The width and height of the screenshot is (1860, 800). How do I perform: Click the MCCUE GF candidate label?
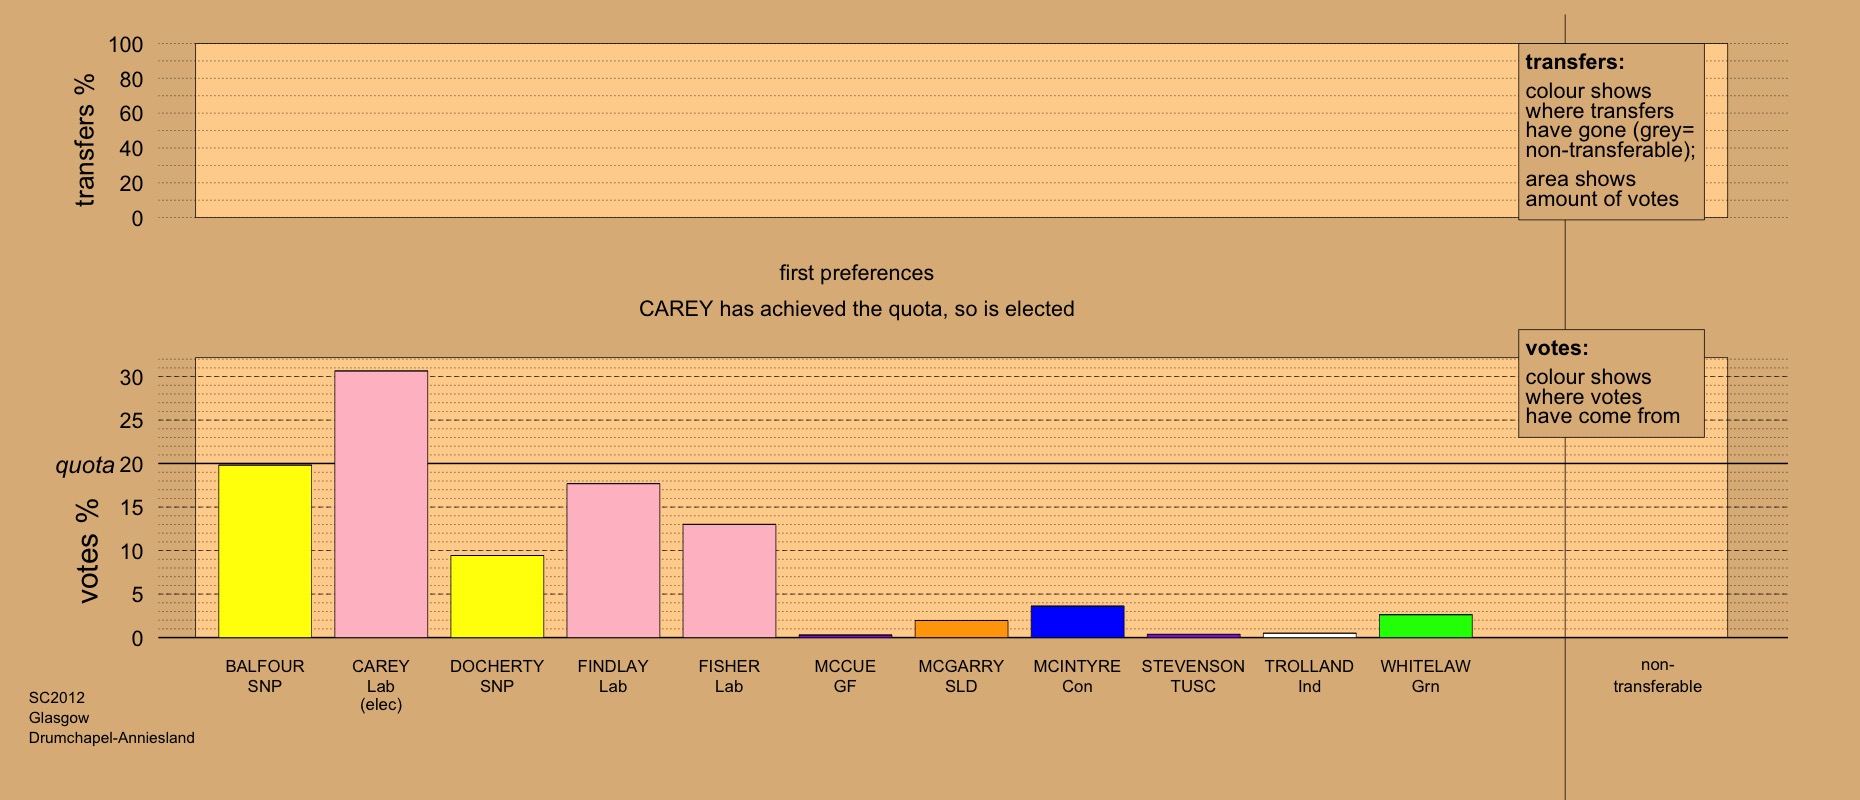point(845,676)
